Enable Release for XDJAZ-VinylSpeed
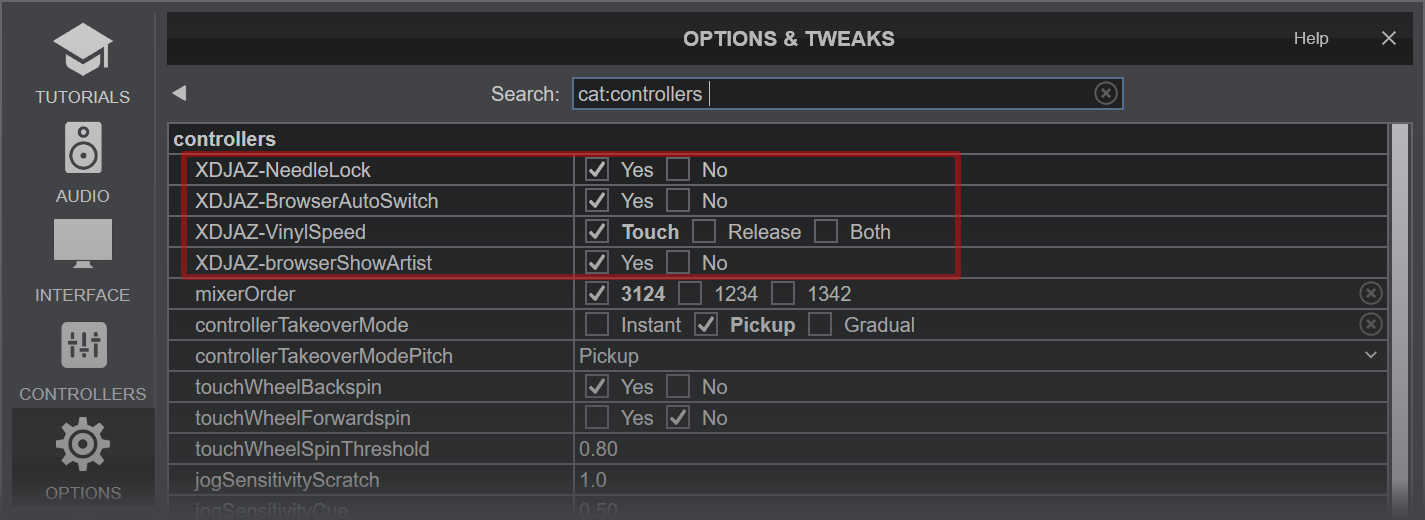This screenshot has width=1425, height=520. [705, 232]
